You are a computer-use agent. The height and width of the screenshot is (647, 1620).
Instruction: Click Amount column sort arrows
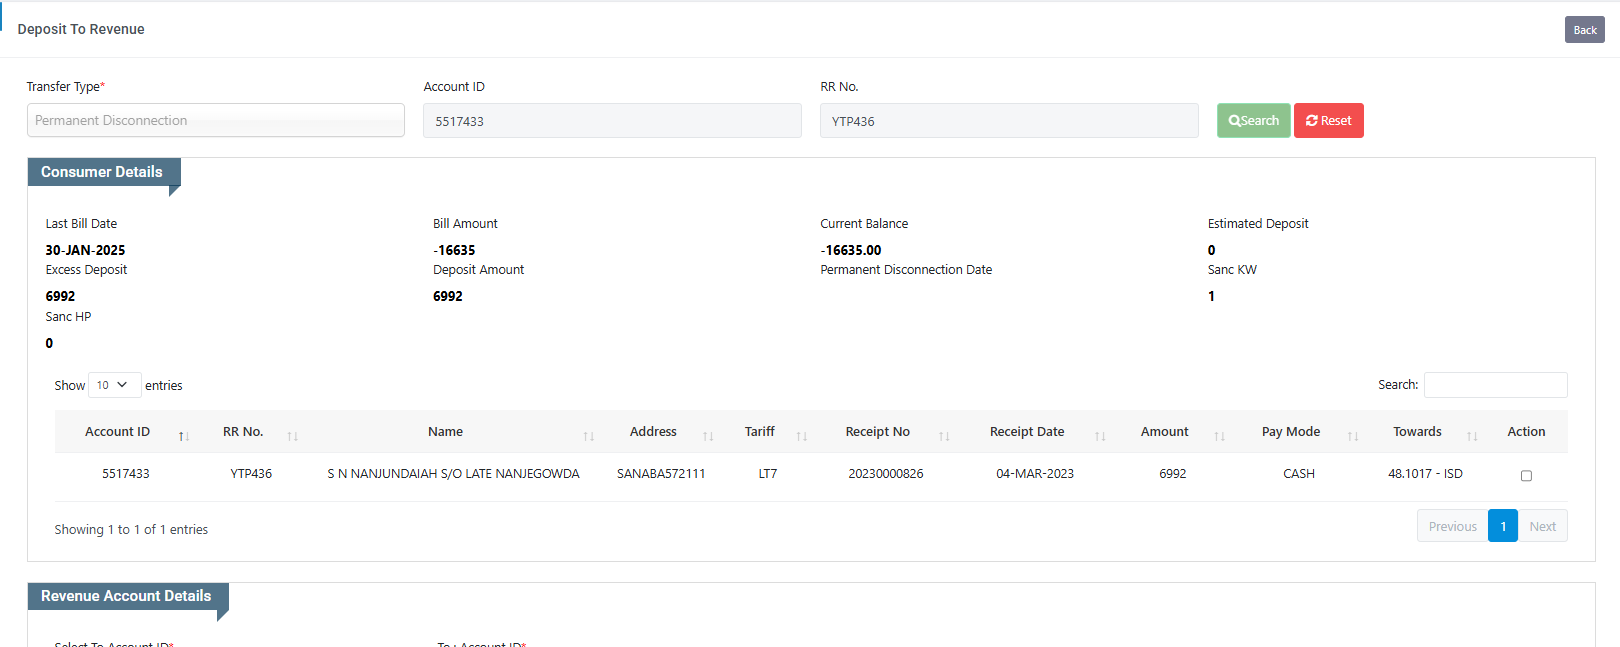[x=1220, y=436]
